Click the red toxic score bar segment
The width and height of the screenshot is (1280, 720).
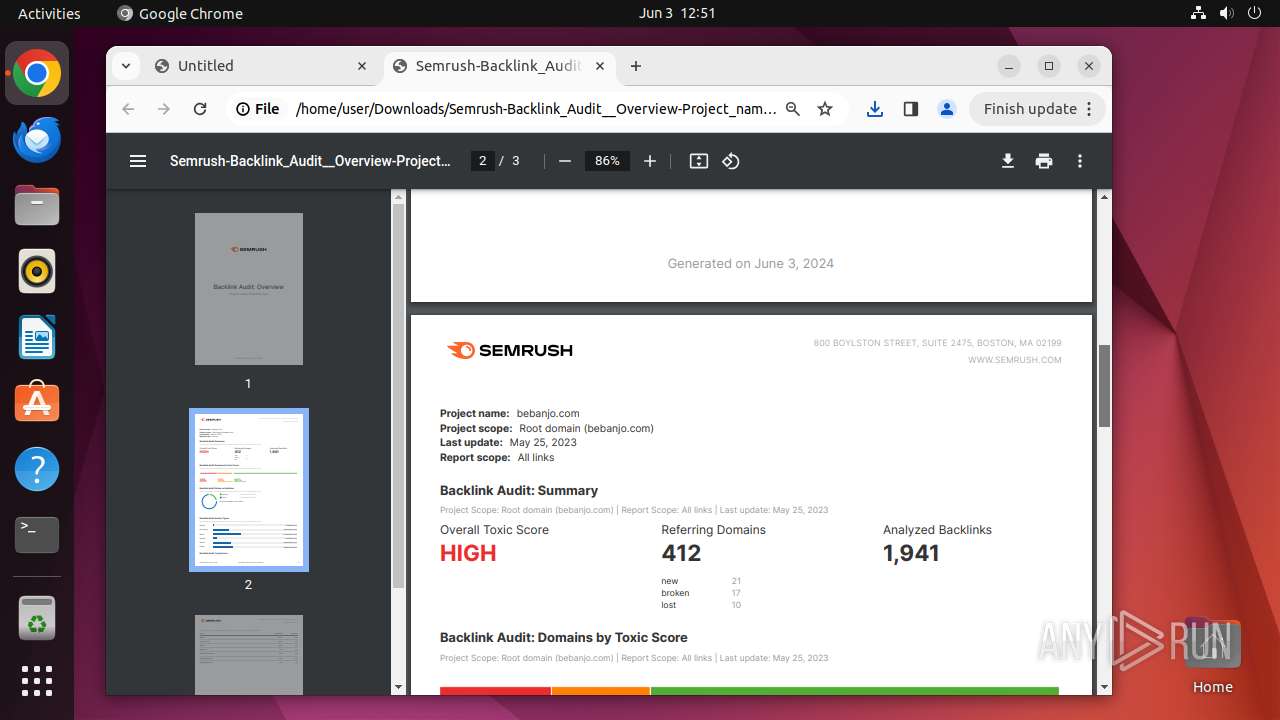pyautogui.click(x=495, y=691)
